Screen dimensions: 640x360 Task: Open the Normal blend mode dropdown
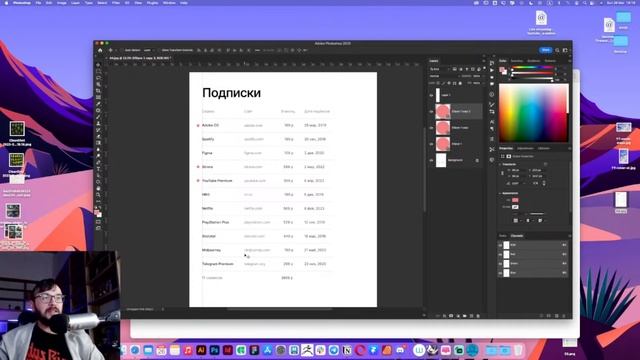(x=443, y=76)
